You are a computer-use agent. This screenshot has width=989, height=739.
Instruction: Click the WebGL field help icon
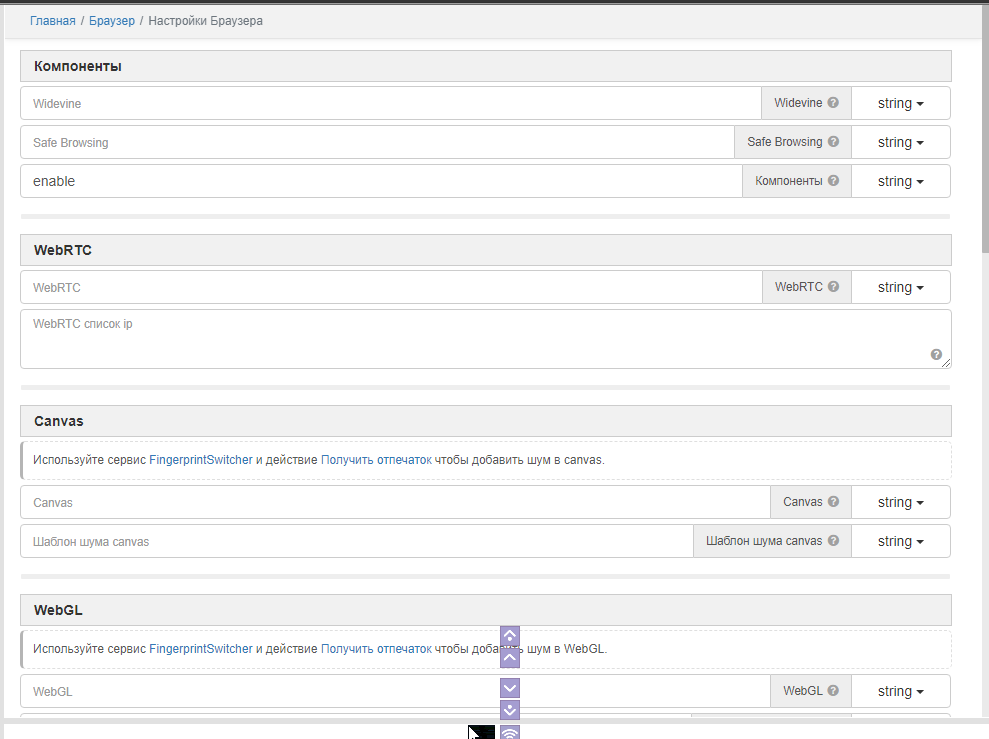[833, 691]
